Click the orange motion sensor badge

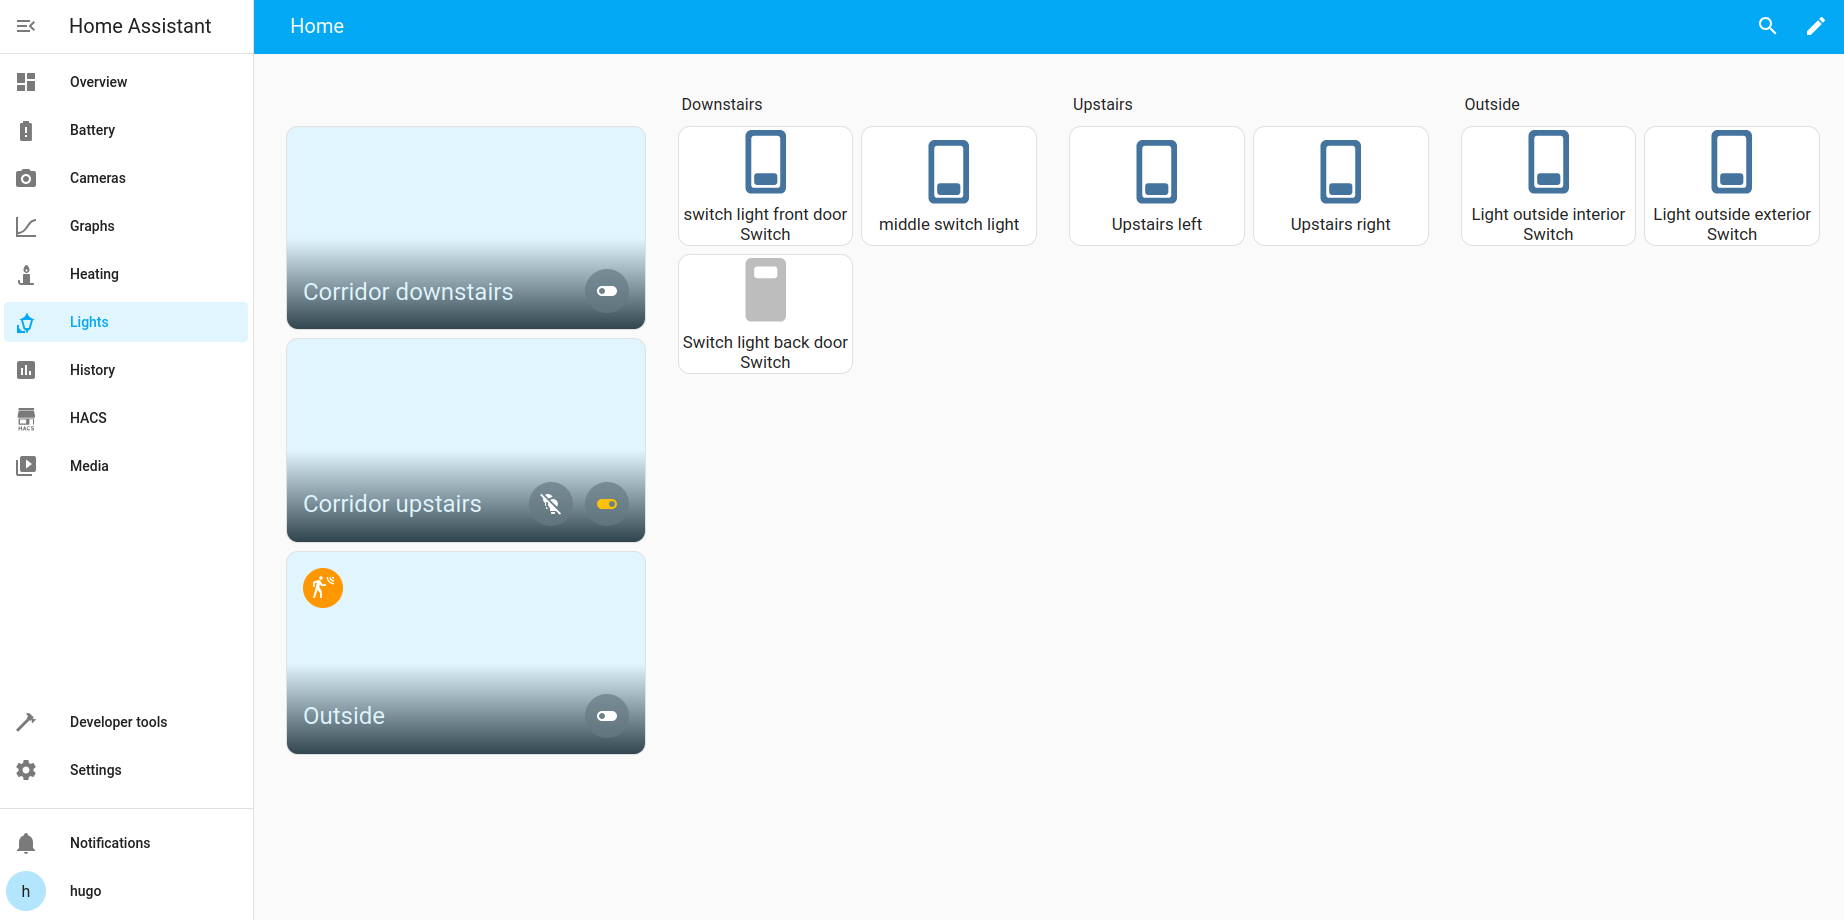click(323, 588)
